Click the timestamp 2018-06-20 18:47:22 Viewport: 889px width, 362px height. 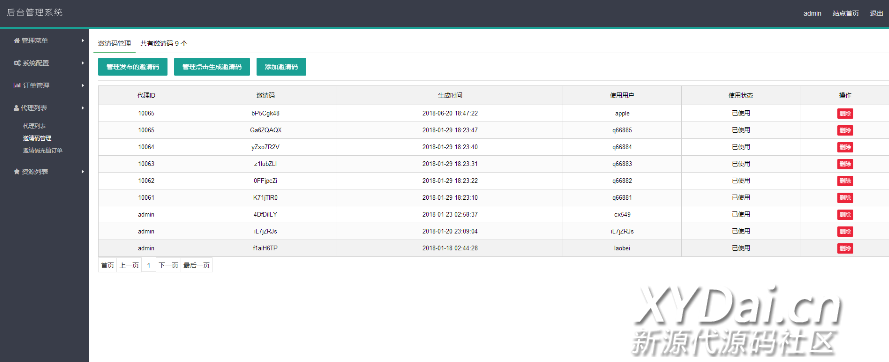tap(450, 113)
